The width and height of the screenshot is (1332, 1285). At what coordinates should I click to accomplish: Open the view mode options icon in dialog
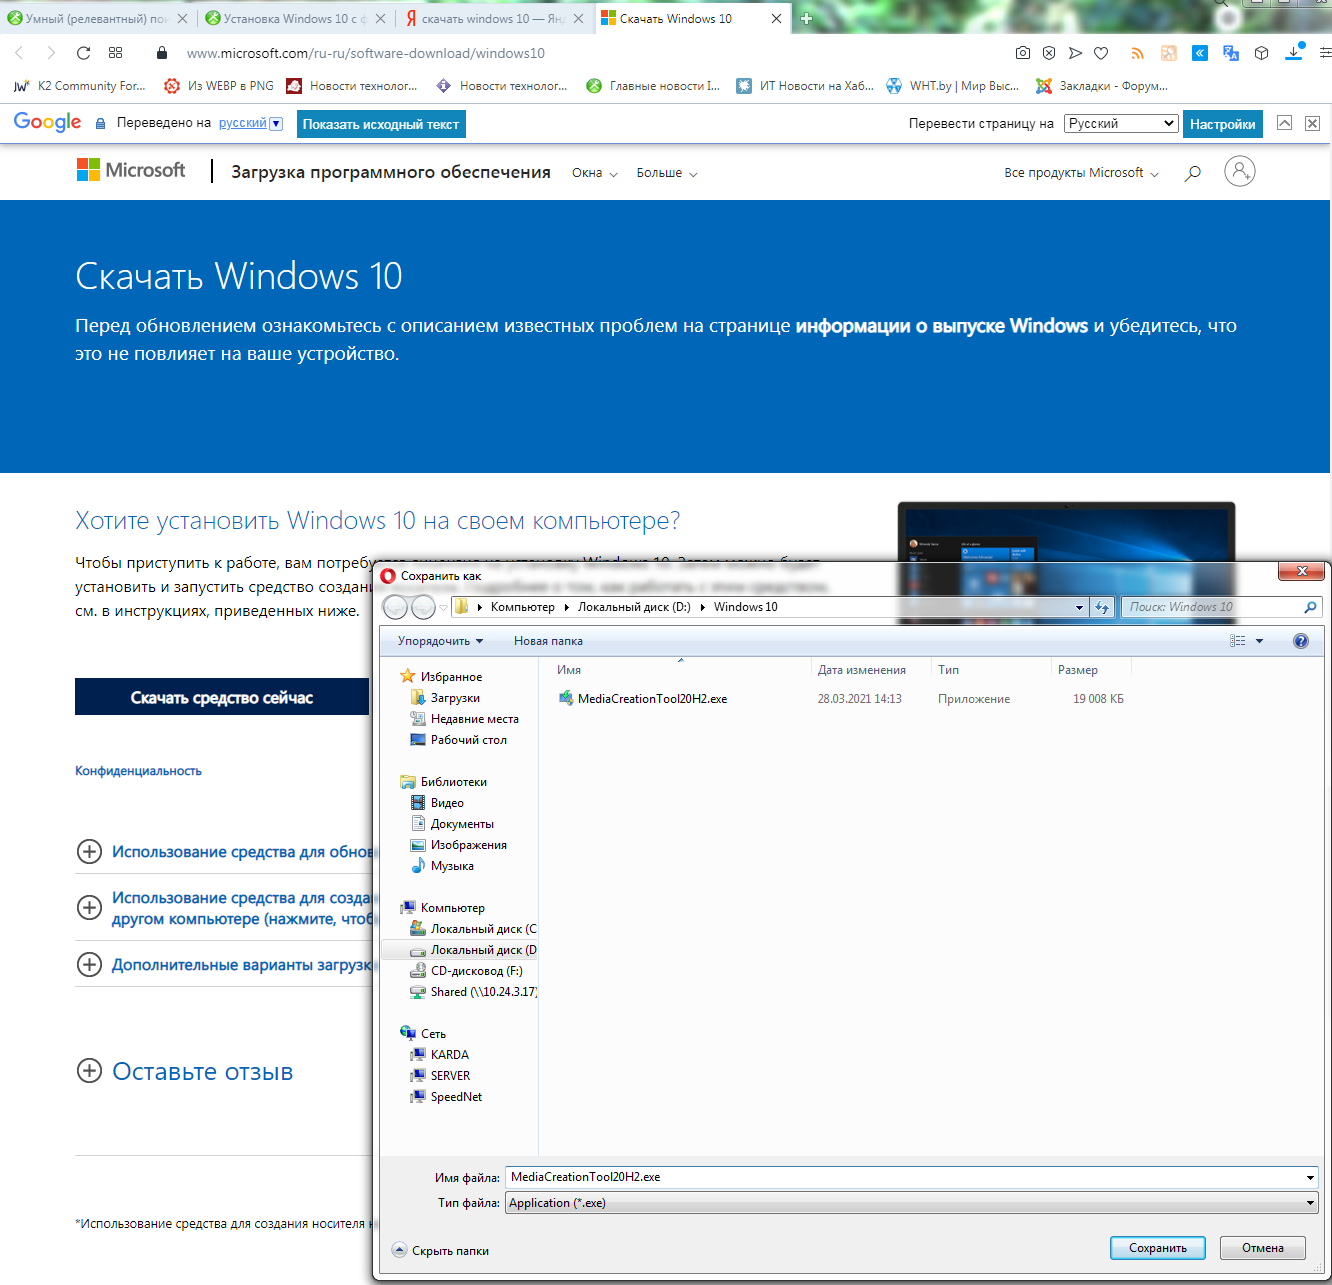[1238, 641]
